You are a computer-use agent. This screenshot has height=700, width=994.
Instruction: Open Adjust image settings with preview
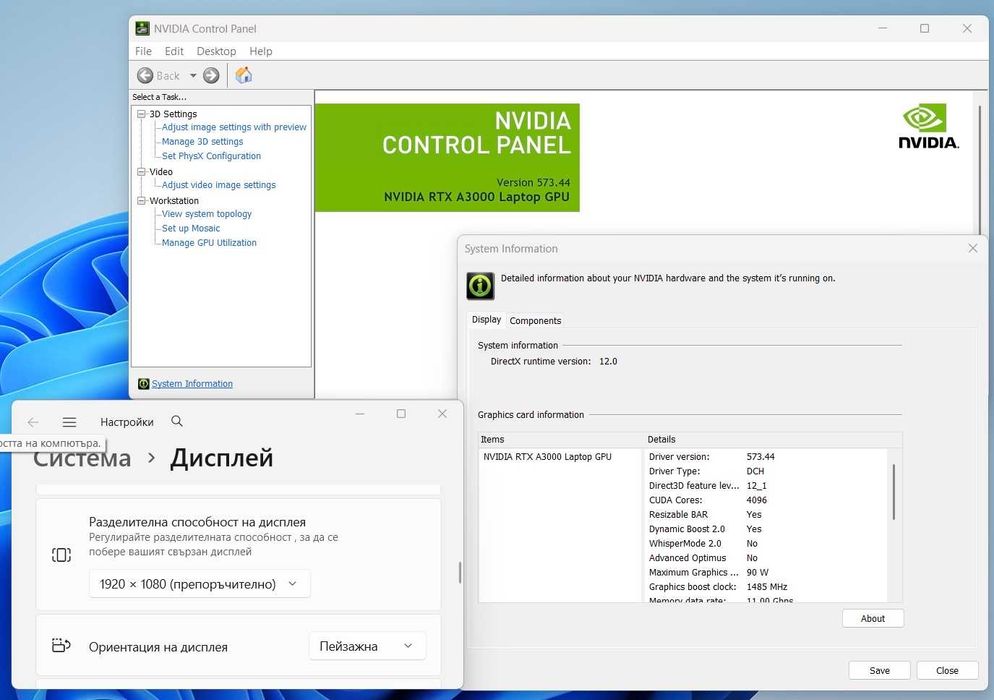(x=234, y=127)
